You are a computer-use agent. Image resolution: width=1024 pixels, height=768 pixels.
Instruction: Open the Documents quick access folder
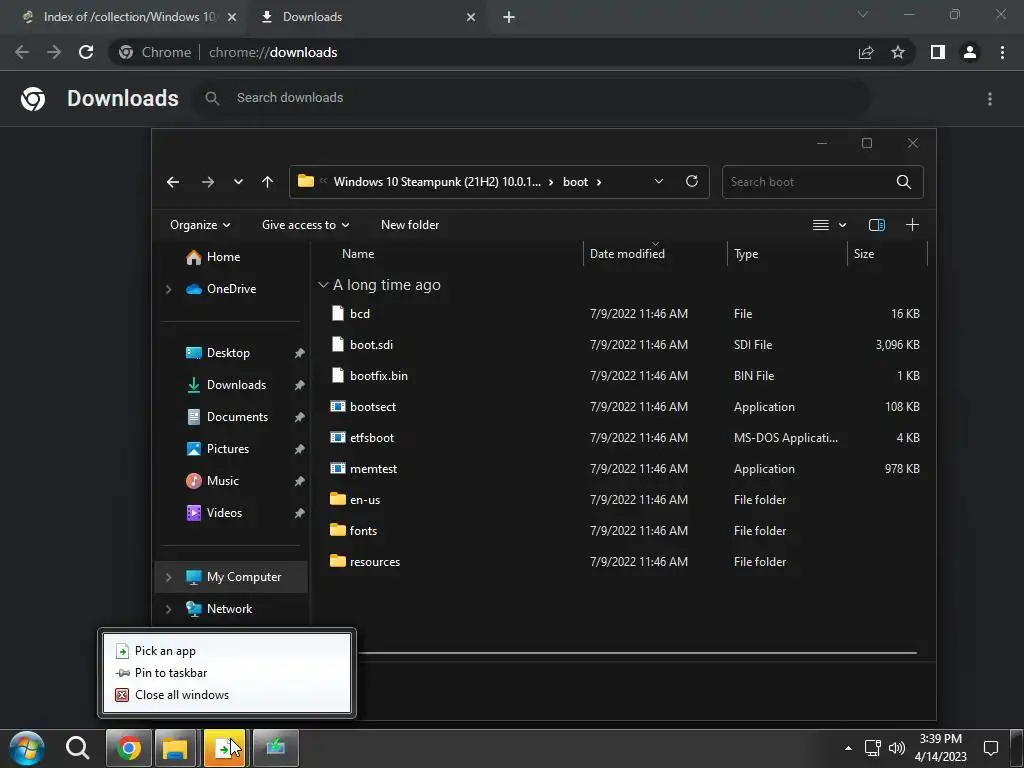tap(237, 417)
